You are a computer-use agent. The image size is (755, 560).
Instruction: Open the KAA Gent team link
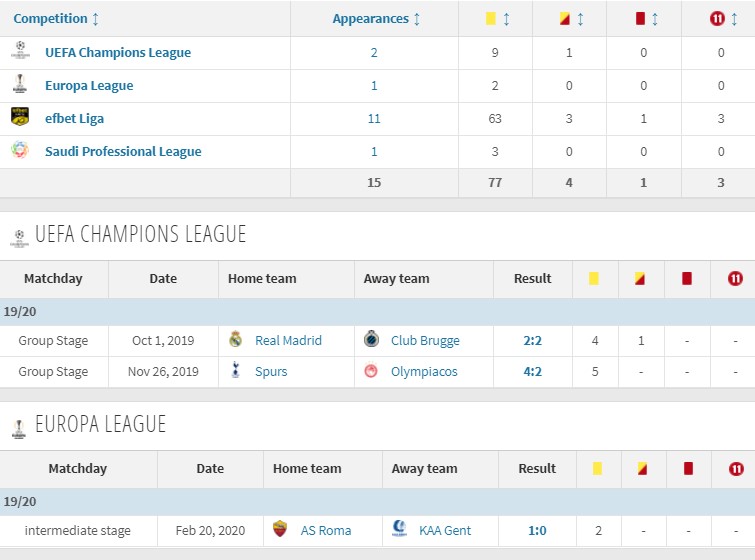[445, 530]
